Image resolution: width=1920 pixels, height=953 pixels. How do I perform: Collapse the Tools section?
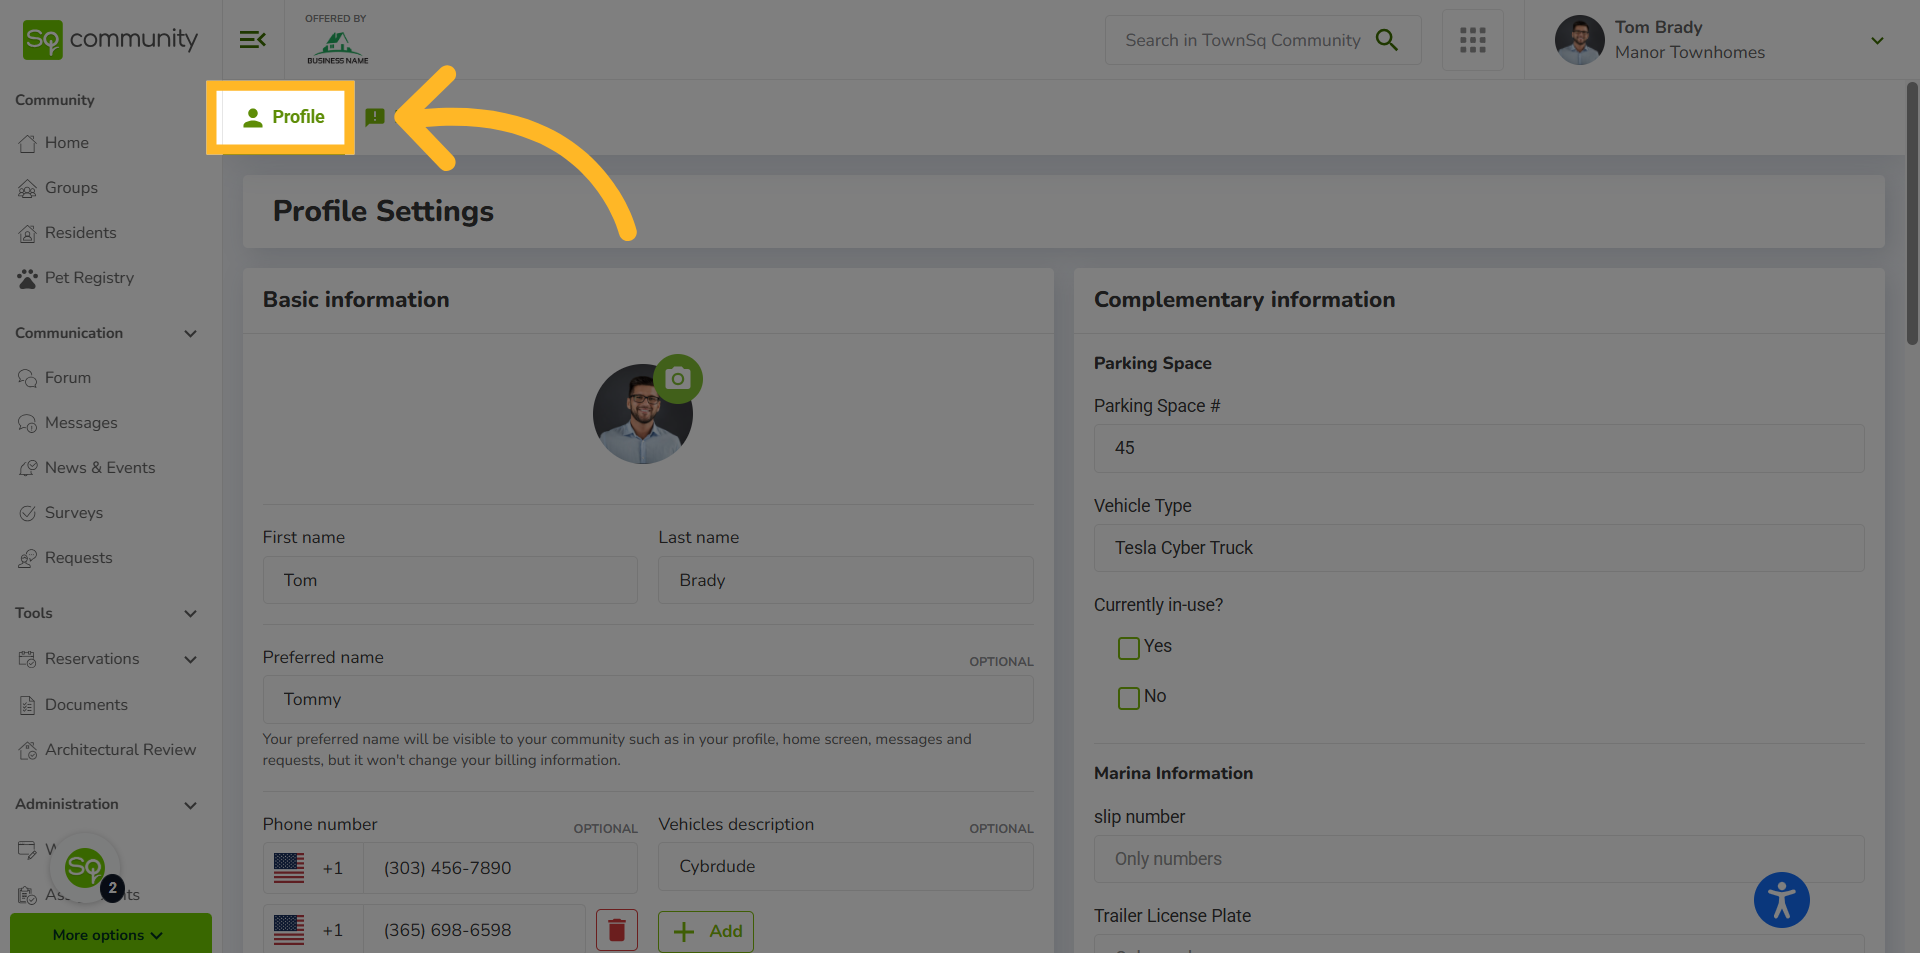click(x=190, y=614)
